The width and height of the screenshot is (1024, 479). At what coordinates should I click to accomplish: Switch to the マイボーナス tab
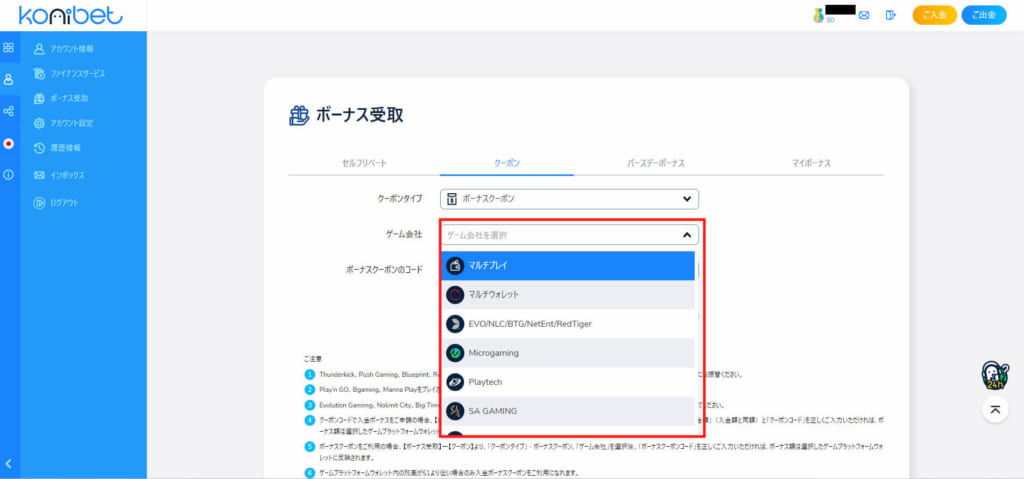pyautogui.click(x=810, y=163)
